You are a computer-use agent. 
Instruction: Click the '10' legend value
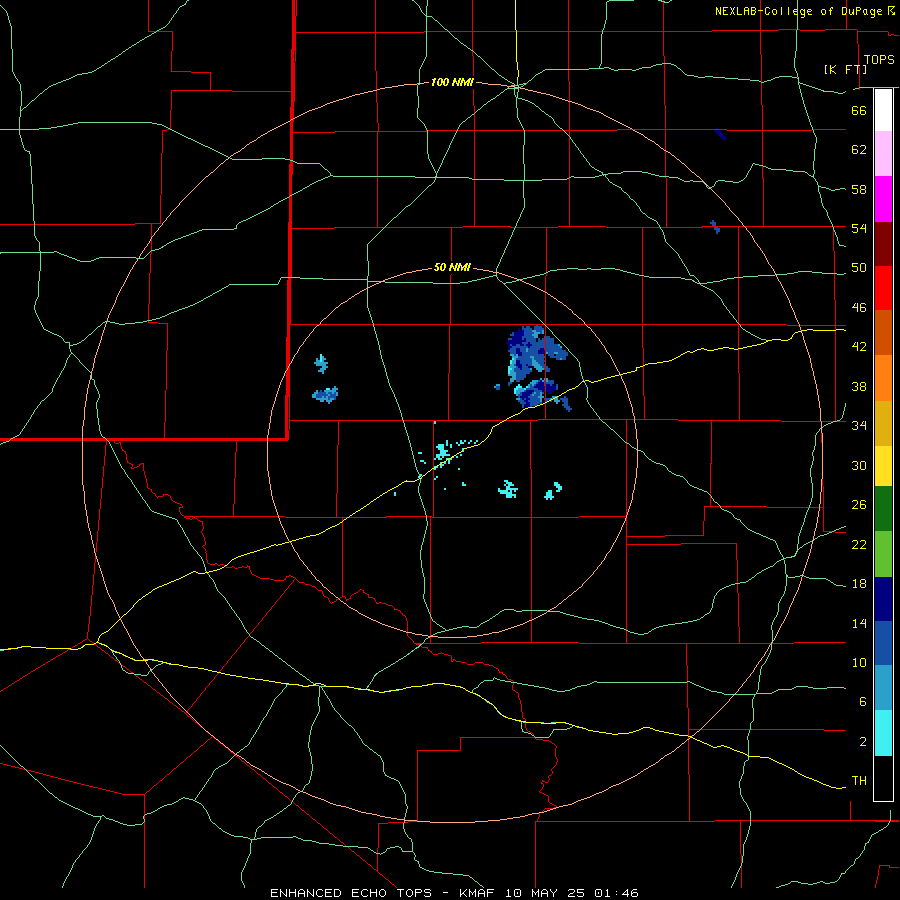tap(859, 663)
